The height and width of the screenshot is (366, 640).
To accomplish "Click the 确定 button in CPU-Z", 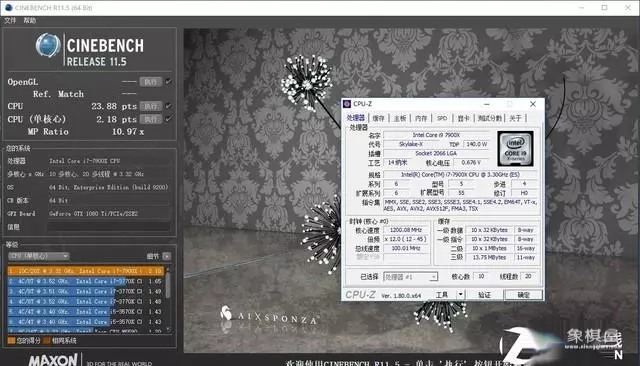I will (x=523, y=295).
